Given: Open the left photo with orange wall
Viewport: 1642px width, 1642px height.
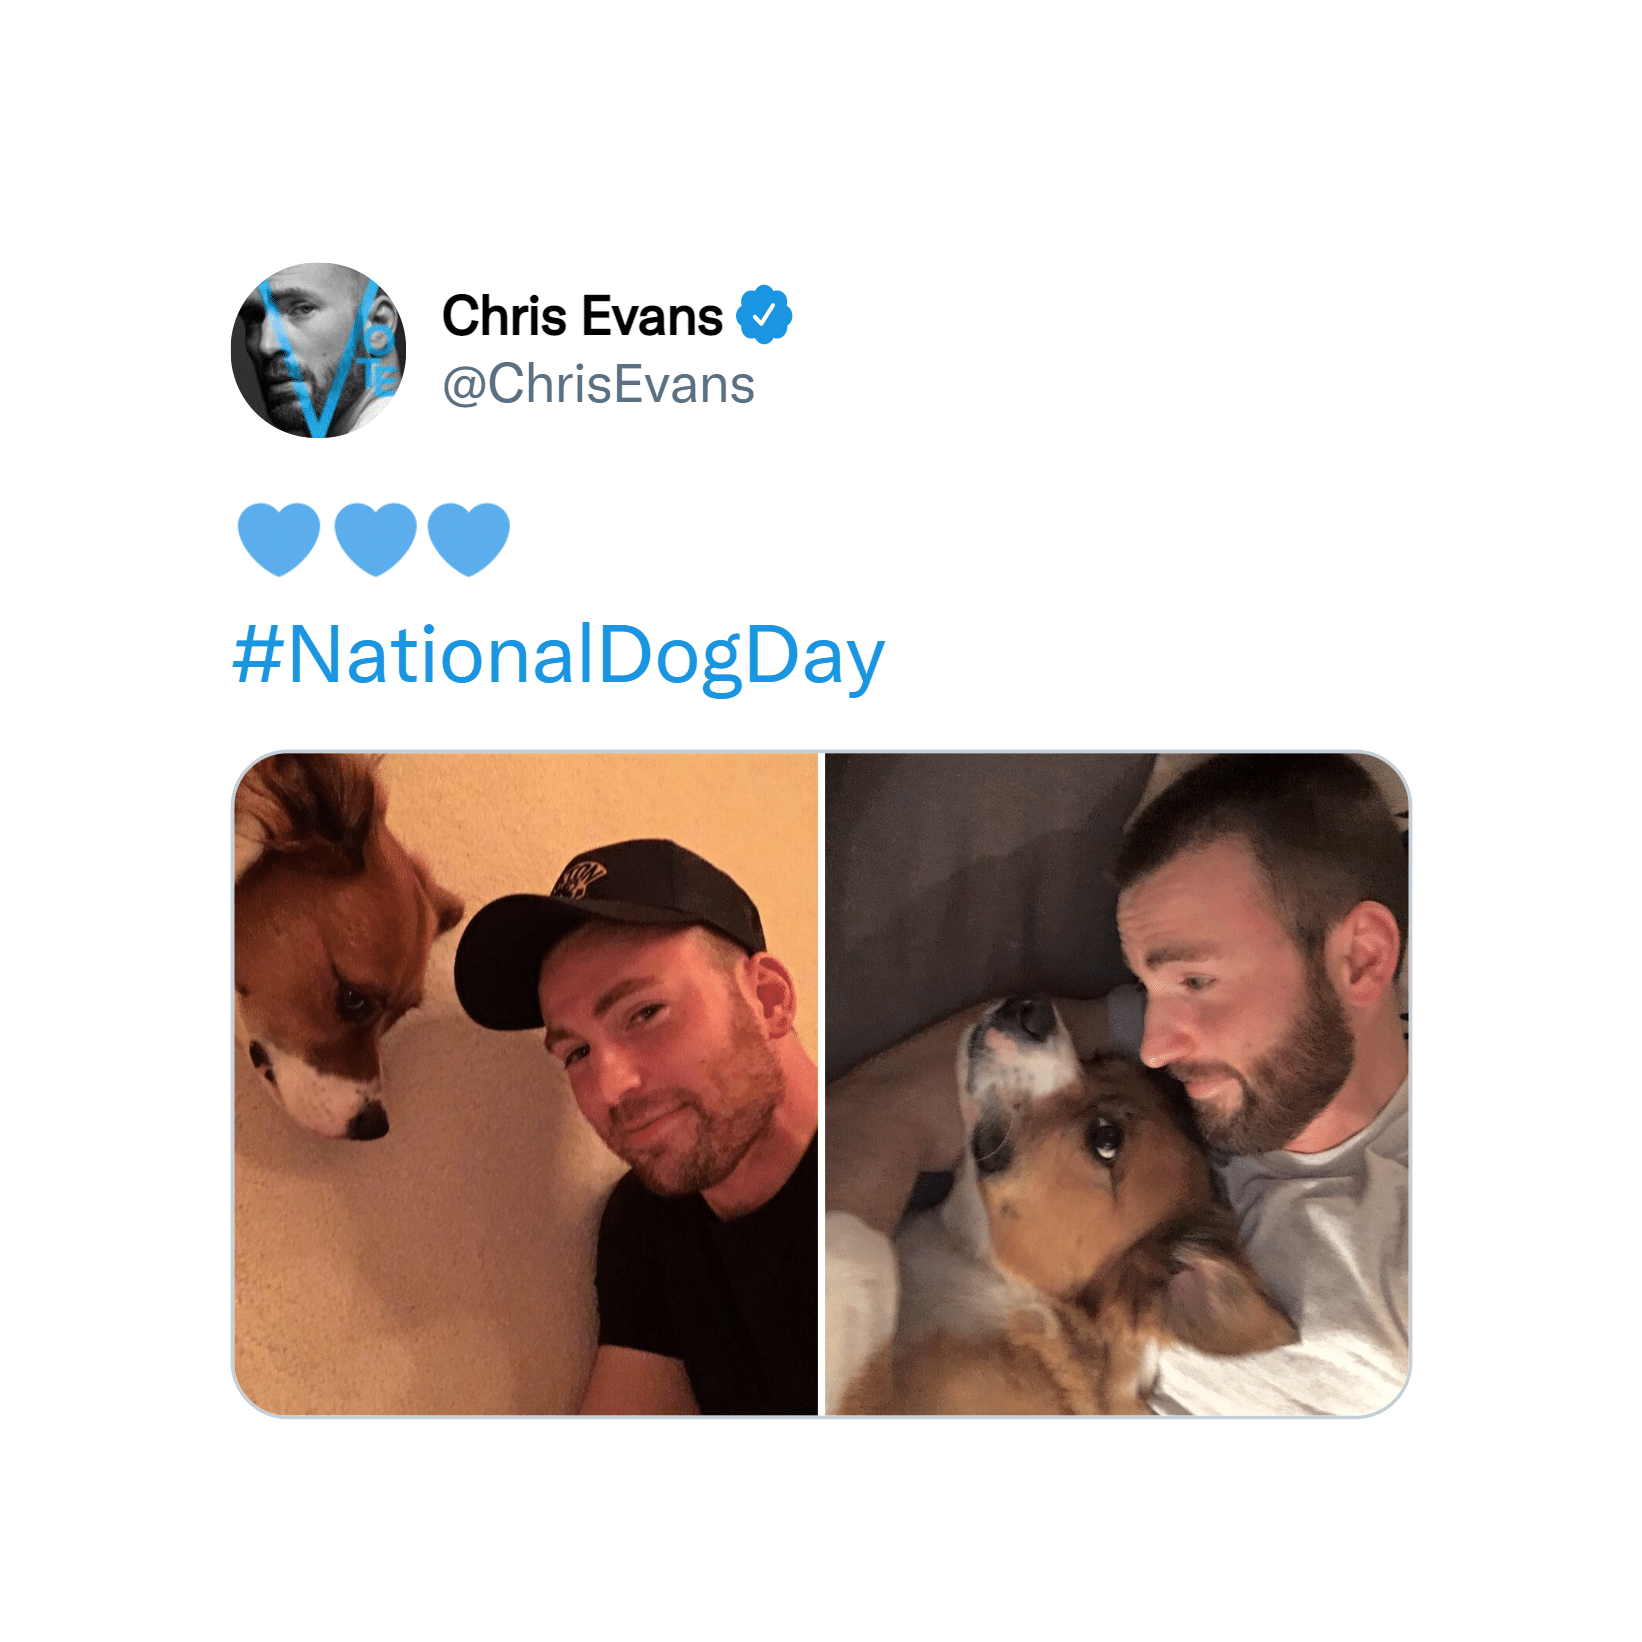Looking at the screenshot, I should point(526,1084).
